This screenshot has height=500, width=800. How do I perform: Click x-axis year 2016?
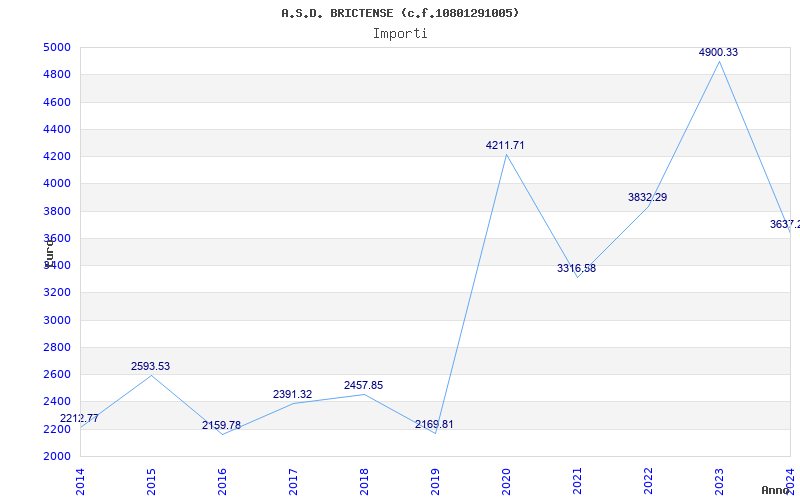click(x=222, y=482)
